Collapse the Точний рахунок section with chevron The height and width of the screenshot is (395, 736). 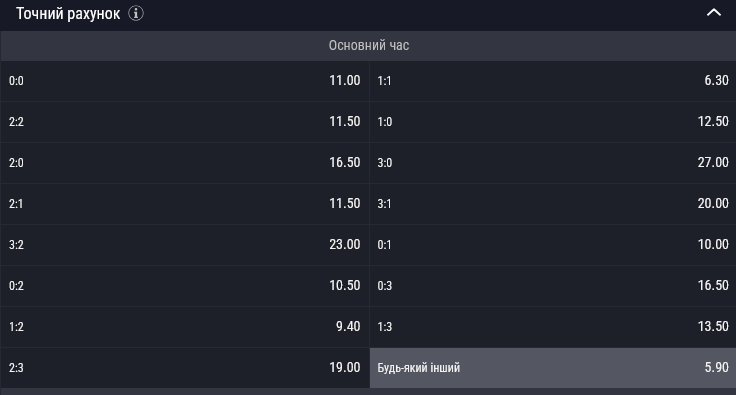[x=713, y=13]
